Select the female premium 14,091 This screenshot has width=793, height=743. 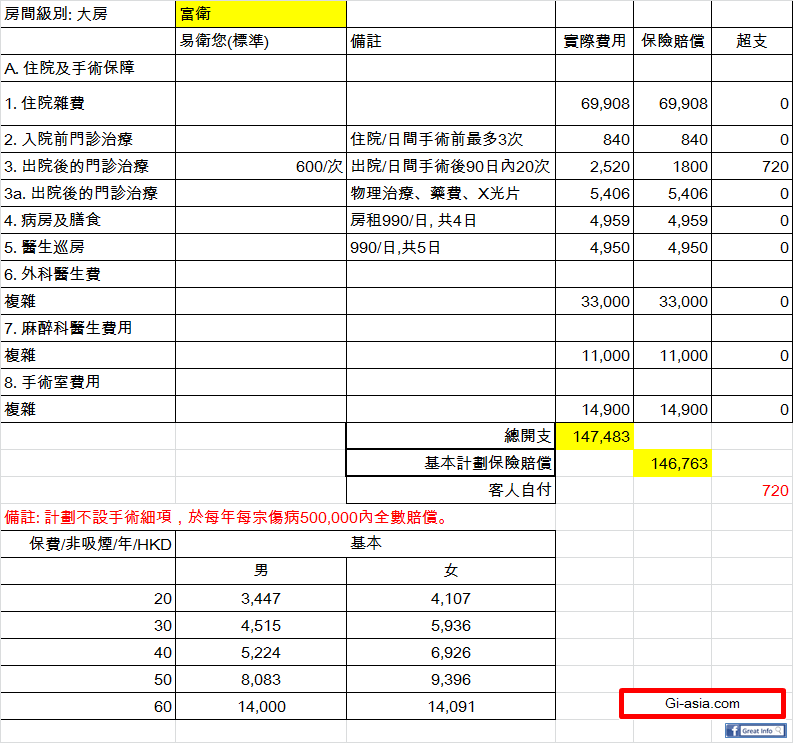pos(451,706)
